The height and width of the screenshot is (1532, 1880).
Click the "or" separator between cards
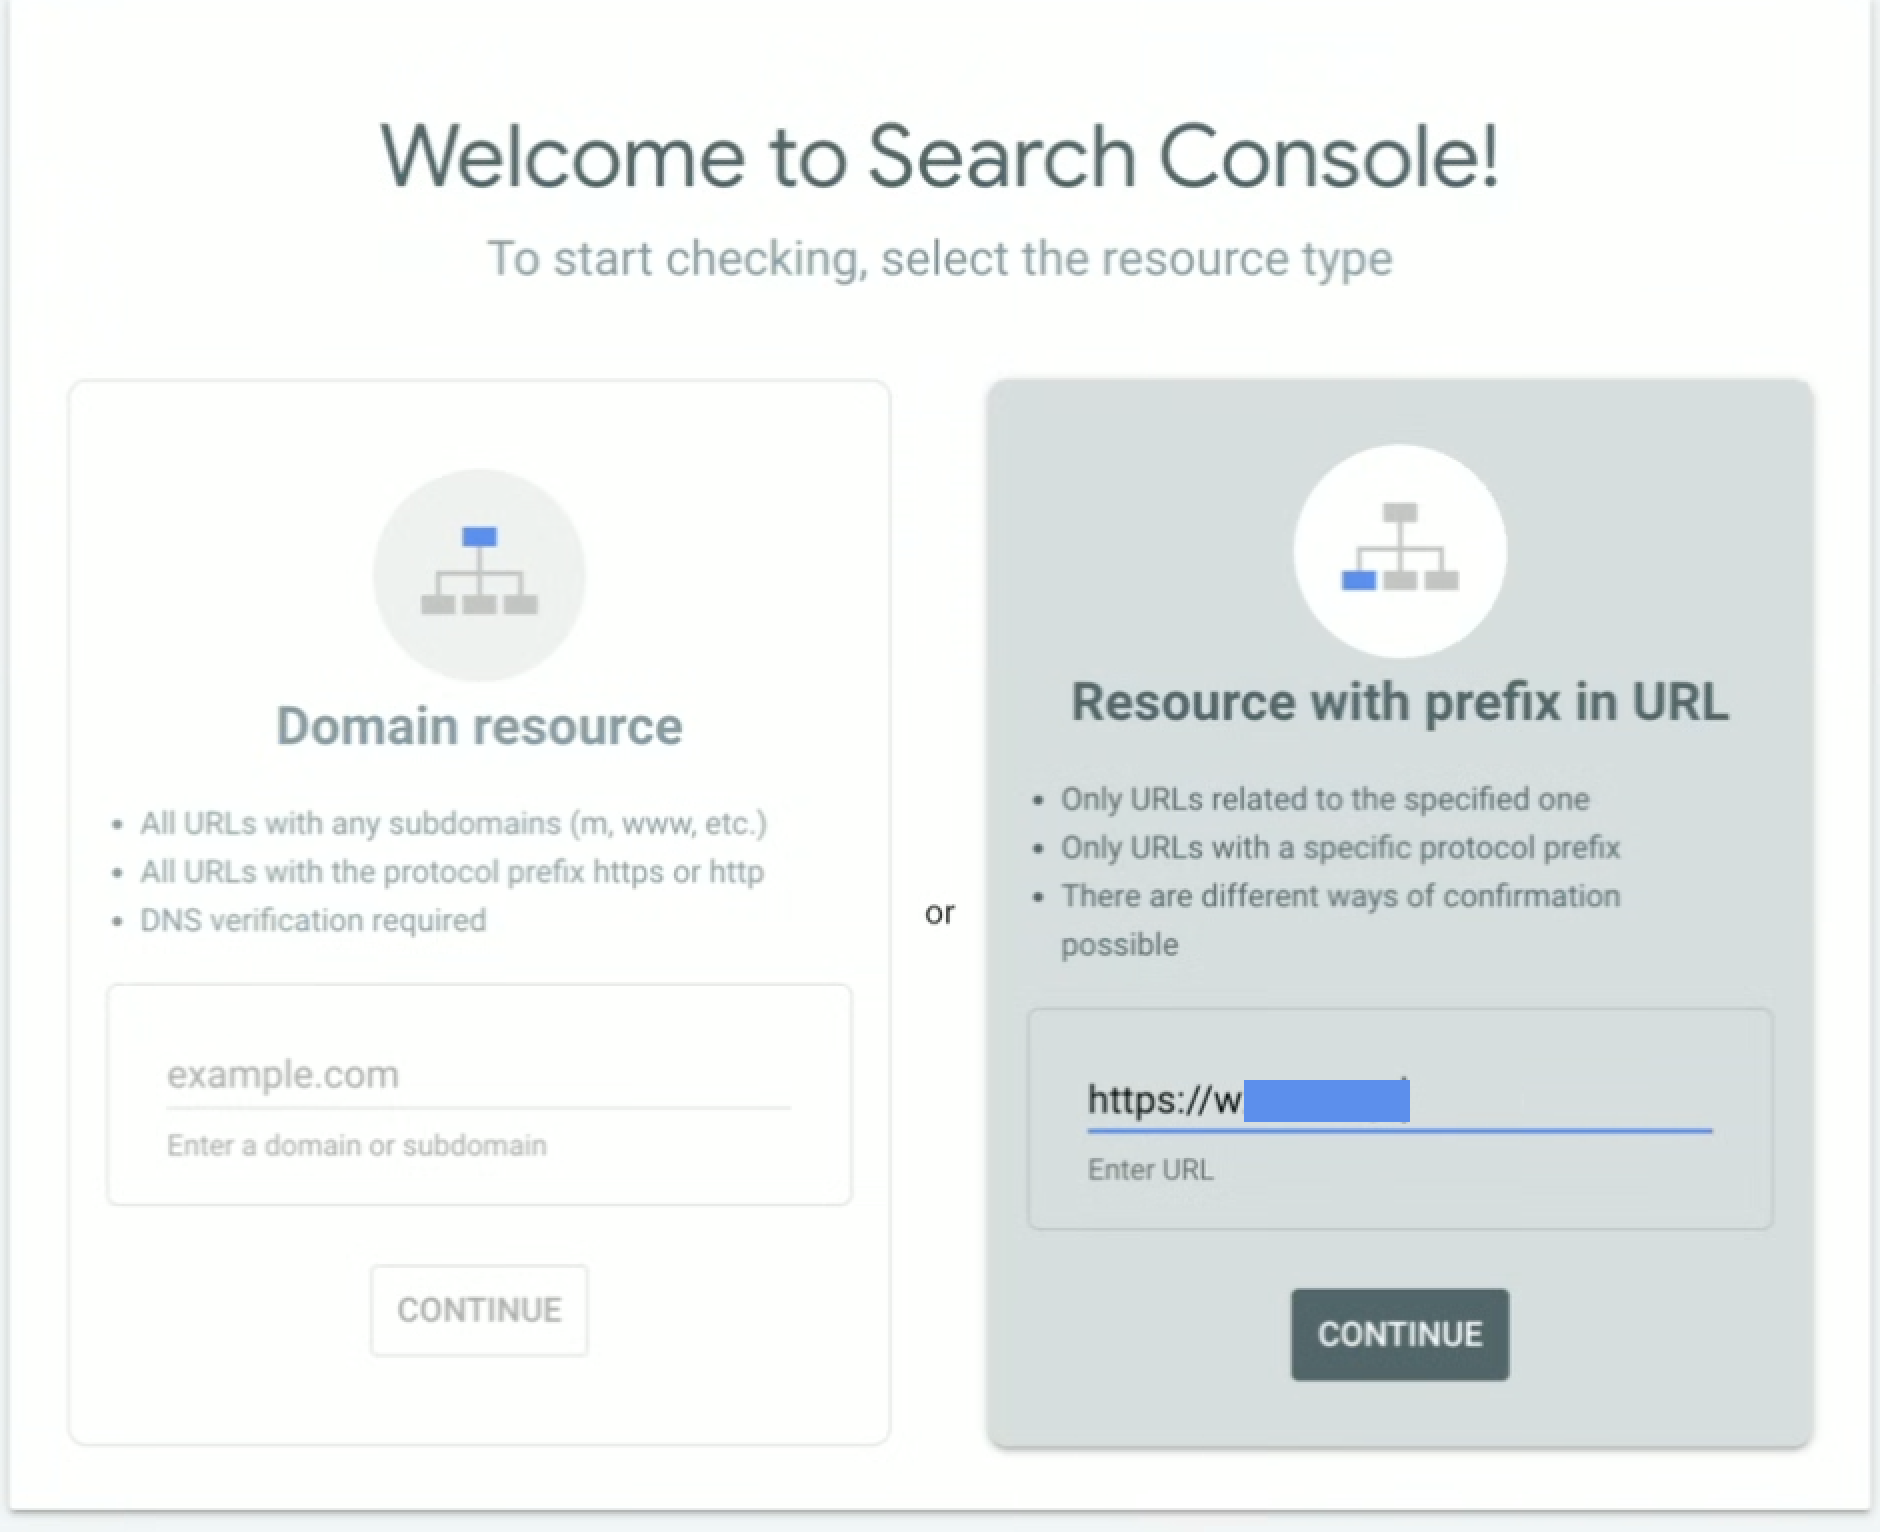pos(939,913)
